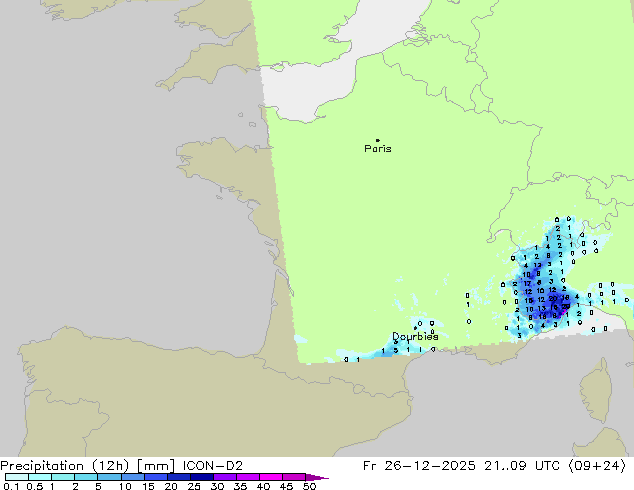Pick the 0.1–0.5 mm legend swatch
Screen dimensions: 634x490
click(17, 477)
